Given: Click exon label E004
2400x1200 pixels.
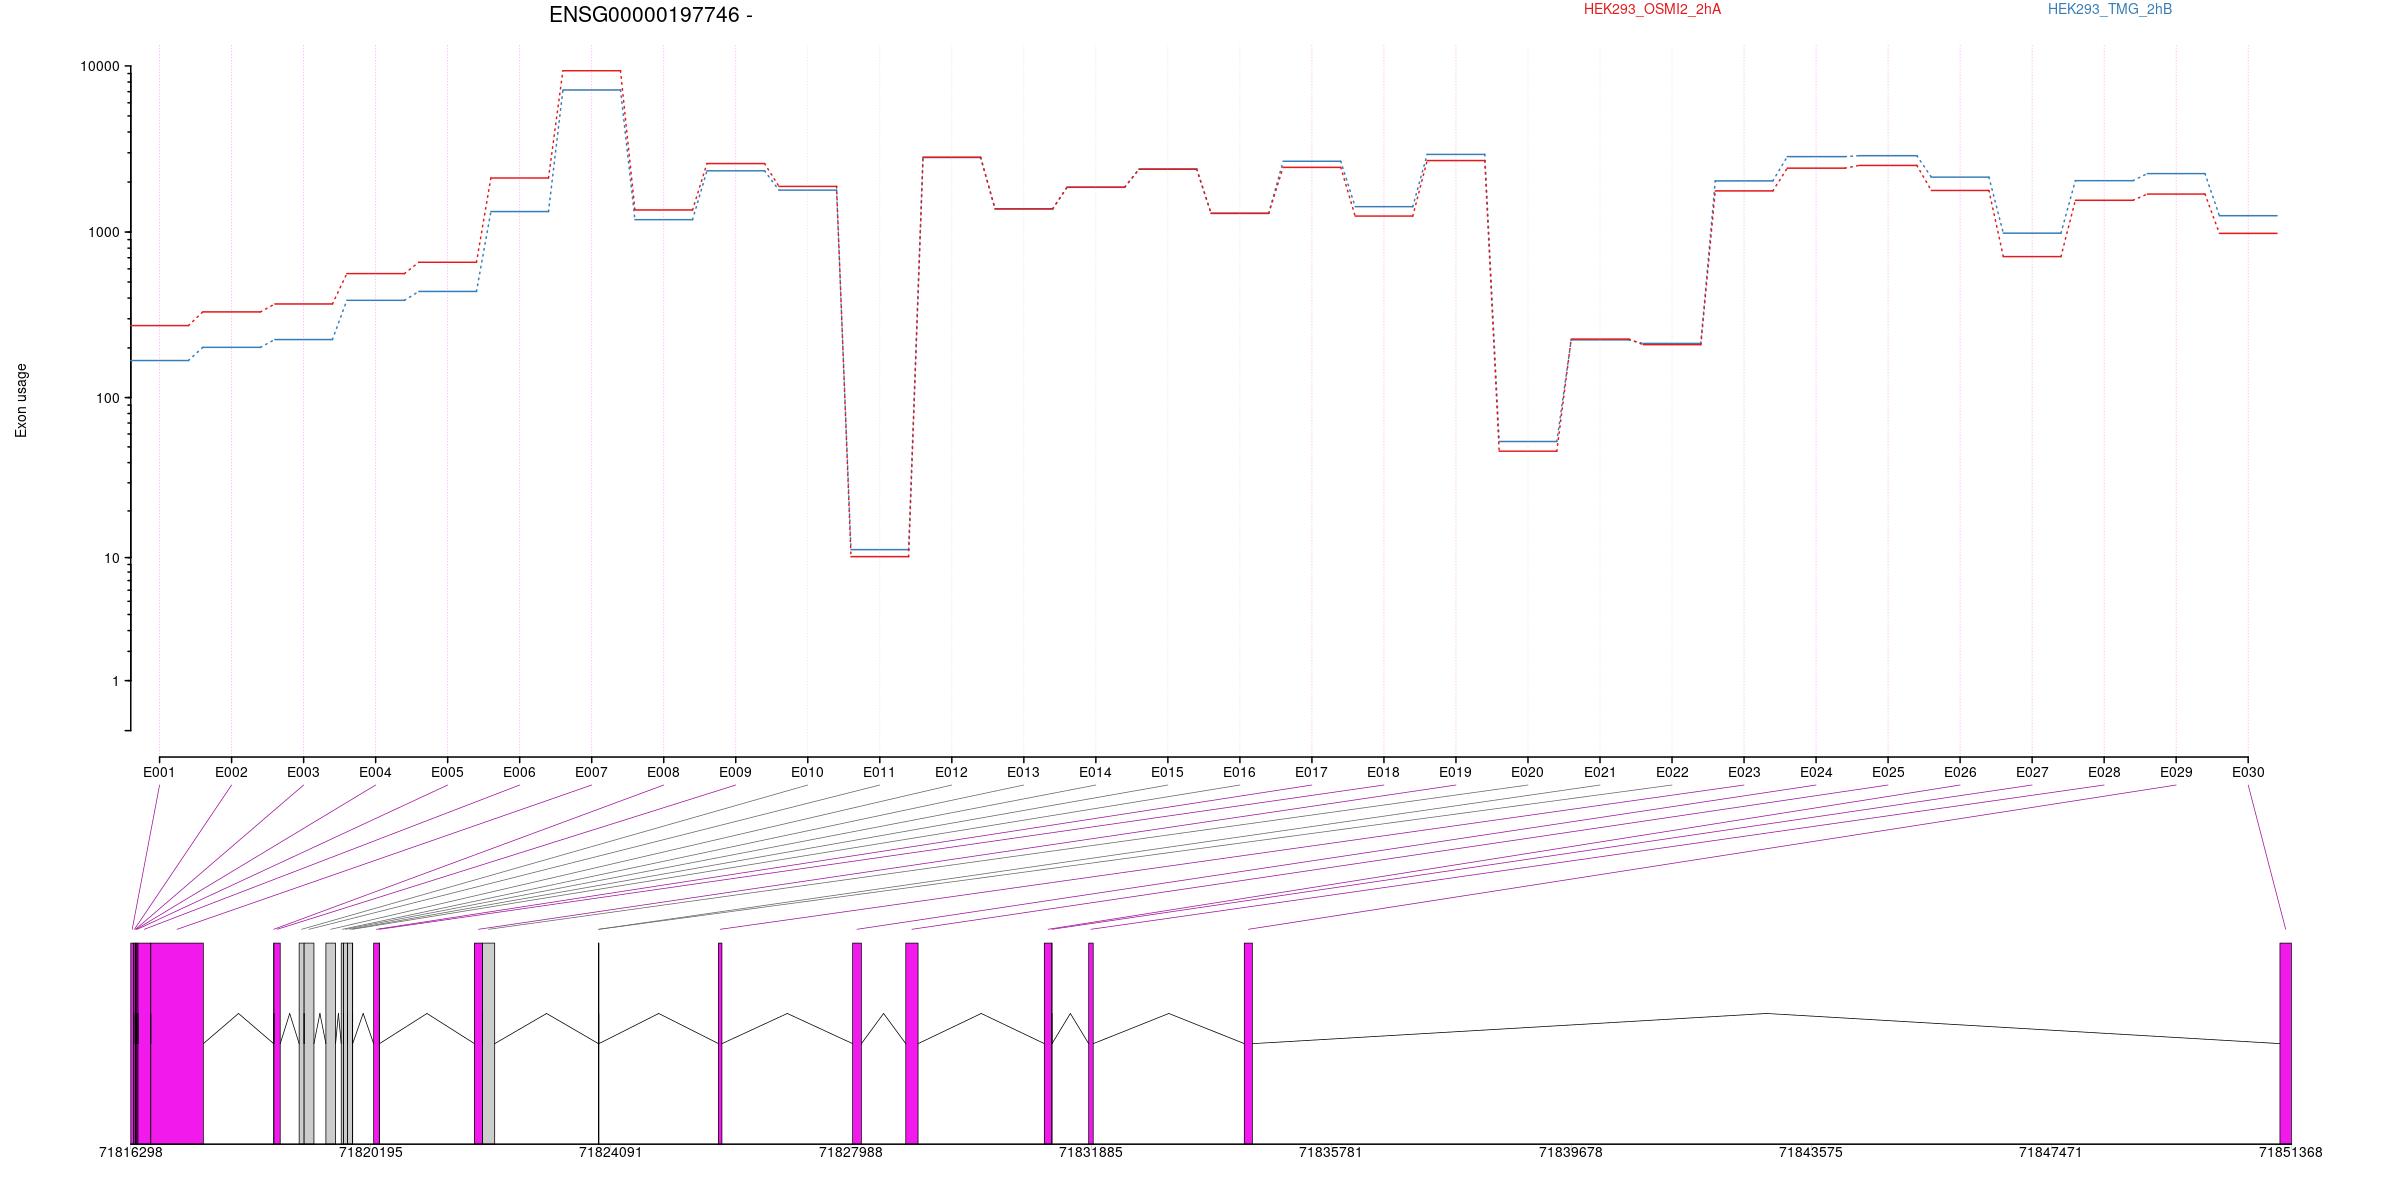Looking at the screenshot, I should tap(375, 772).
